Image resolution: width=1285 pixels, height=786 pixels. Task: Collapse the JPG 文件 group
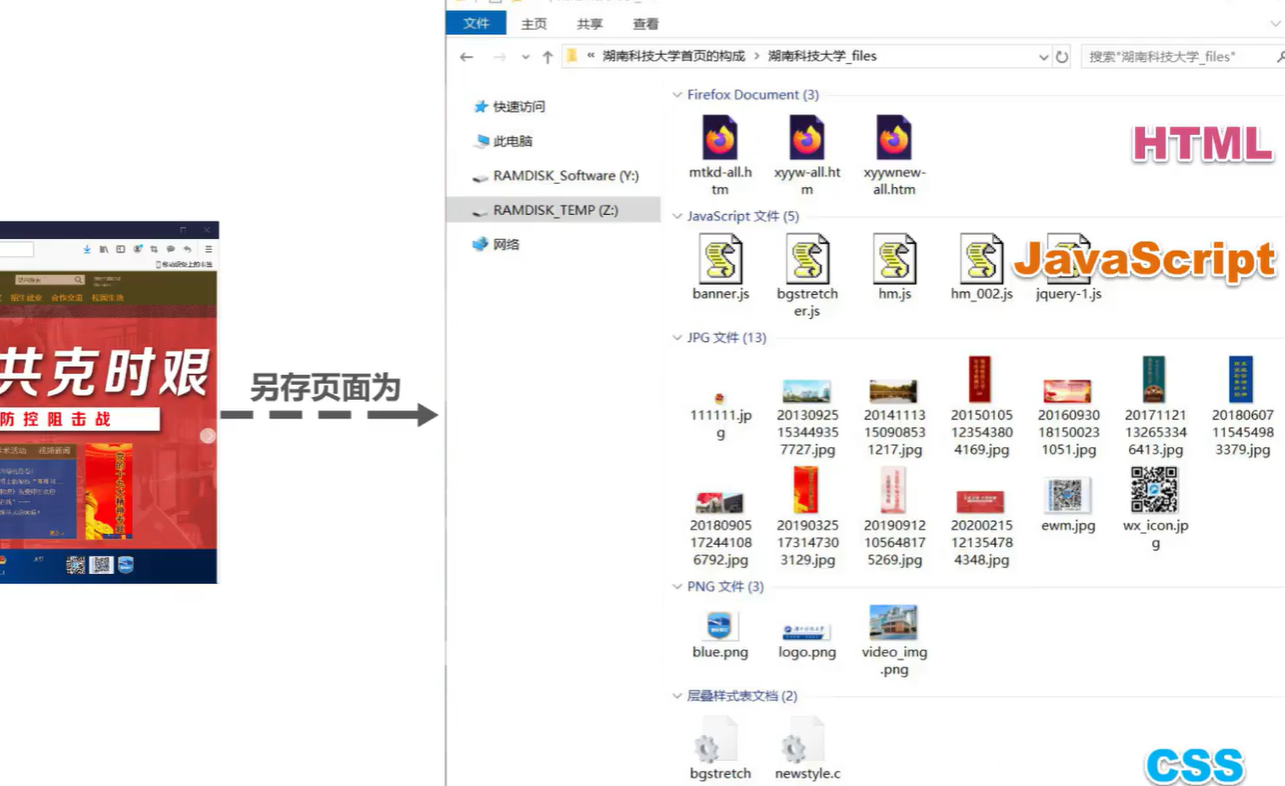tap(678, 338)
